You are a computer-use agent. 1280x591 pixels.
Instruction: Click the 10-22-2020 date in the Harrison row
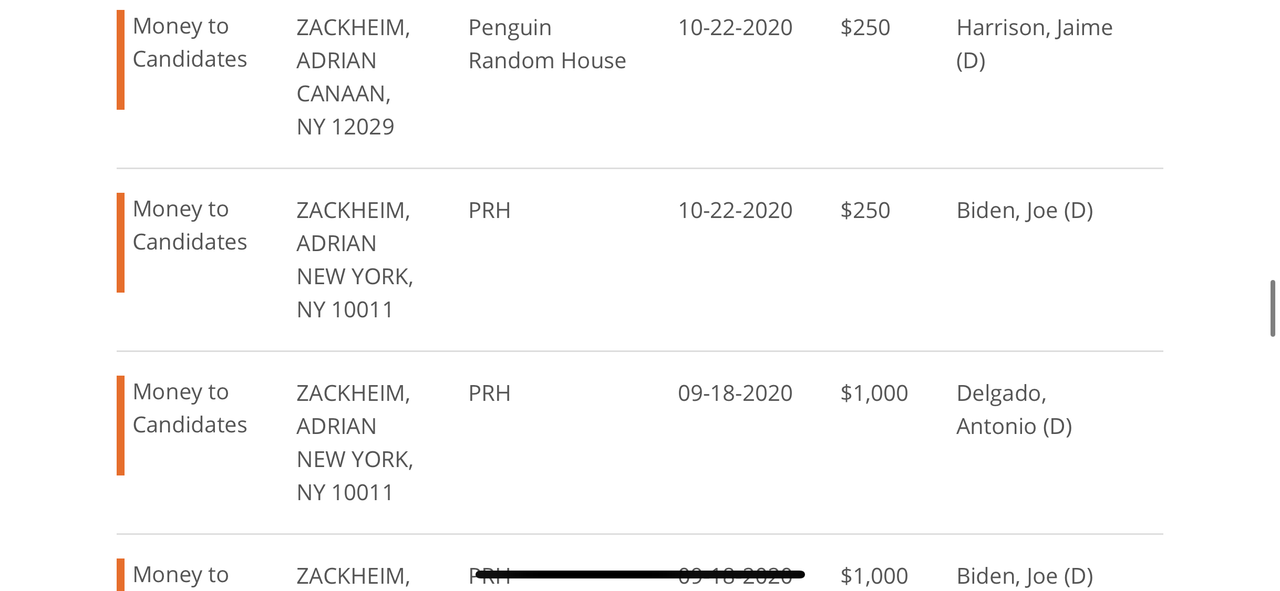(x=735, y=28)
